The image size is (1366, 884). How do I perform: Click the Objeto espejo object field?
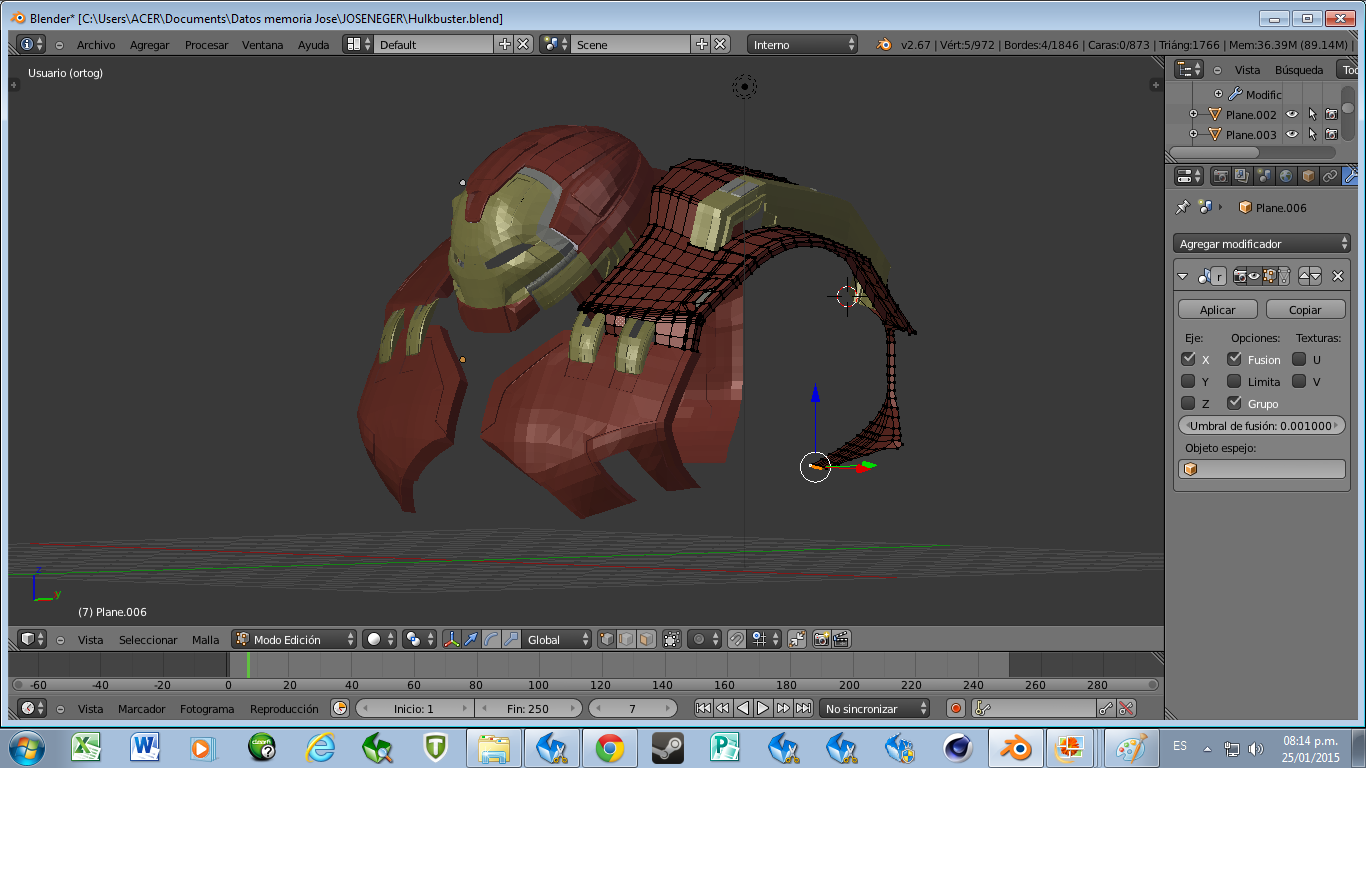pos(1262,469)
